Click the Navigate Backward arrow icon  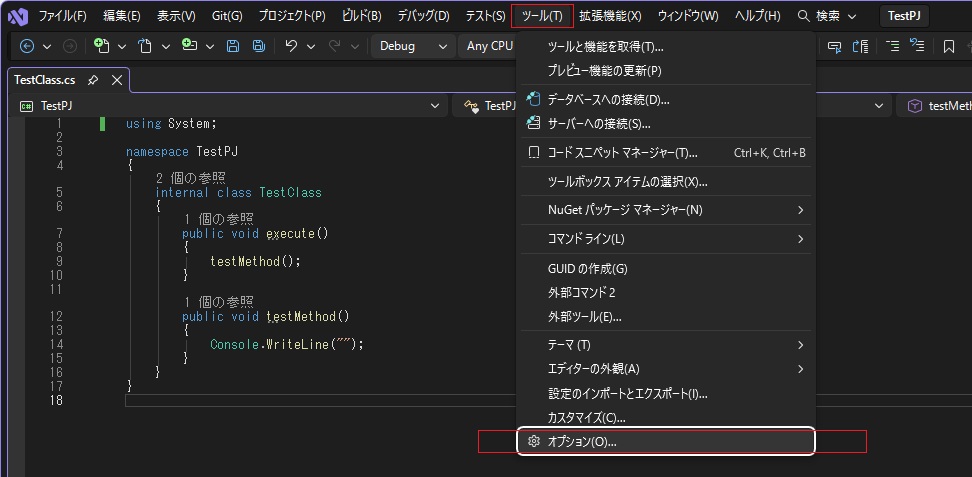(26, 46)
